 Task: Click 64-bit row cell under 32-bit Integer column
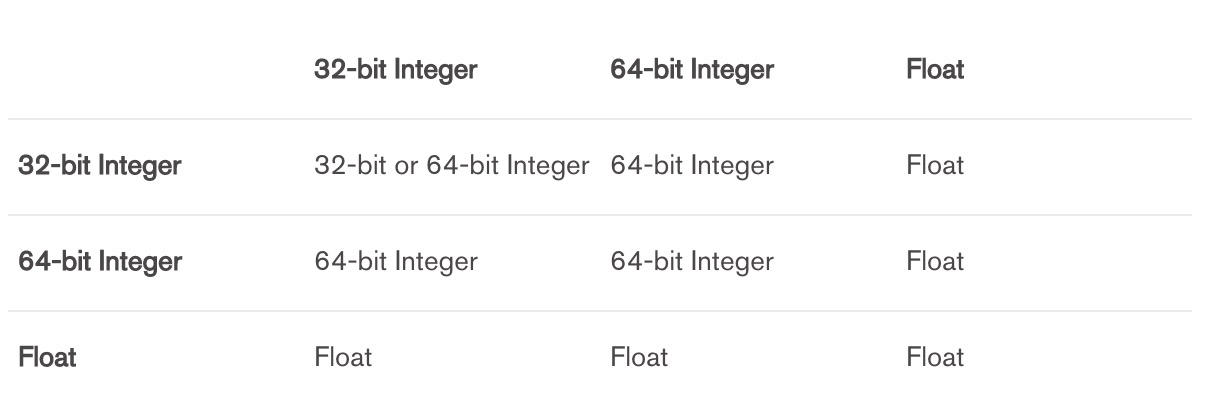pos(396,262)
